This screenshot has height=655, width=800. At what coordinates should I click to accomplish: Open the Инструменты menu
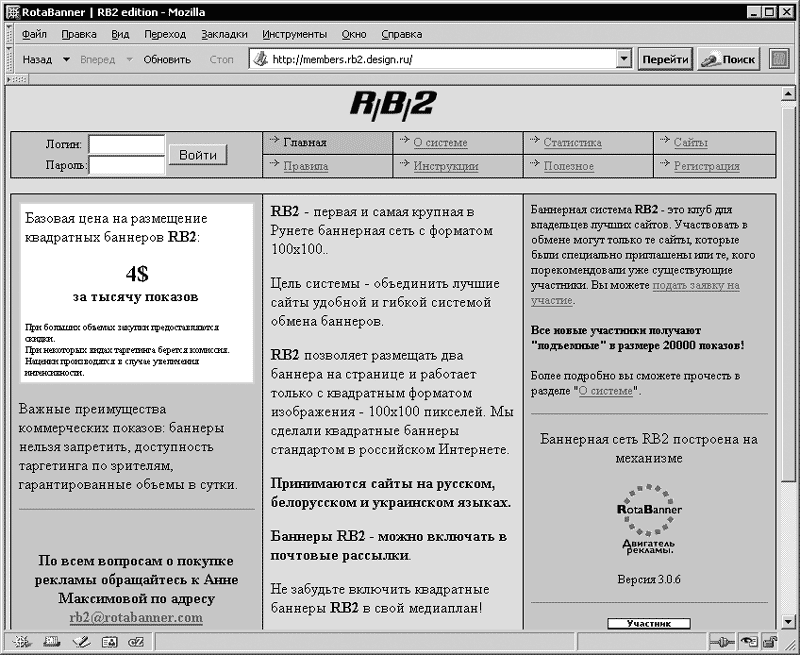tap(294, 34)
